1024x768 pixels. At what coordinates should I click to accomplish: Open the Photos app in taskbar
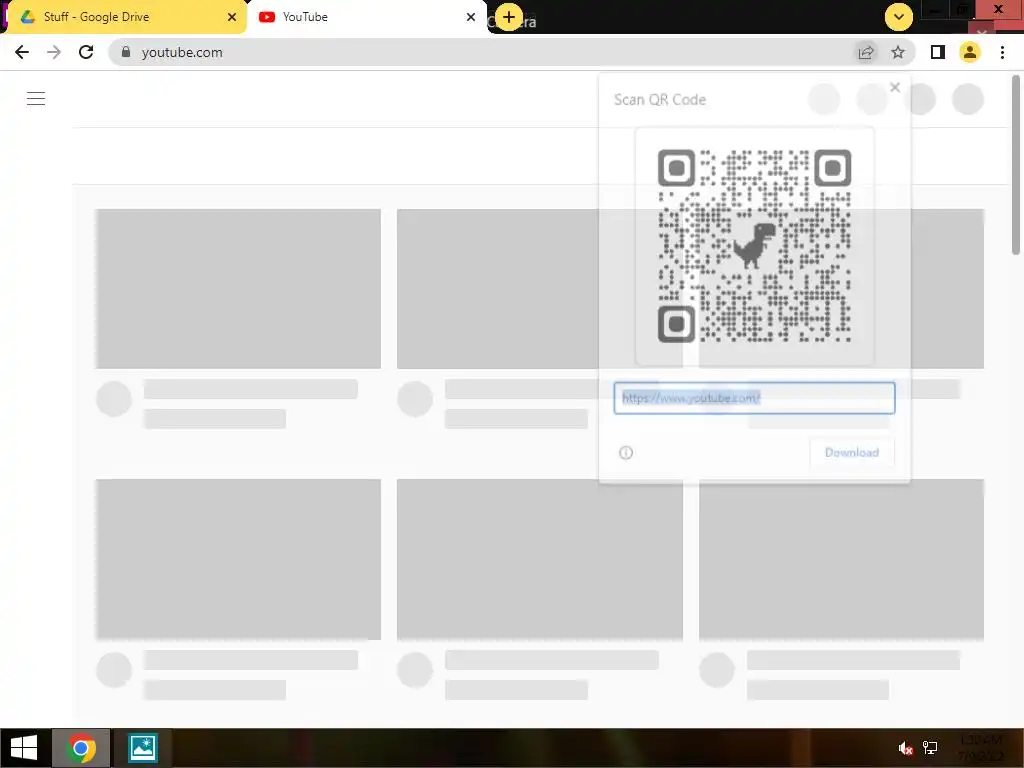pyautogui.click(x=142, y=748)
